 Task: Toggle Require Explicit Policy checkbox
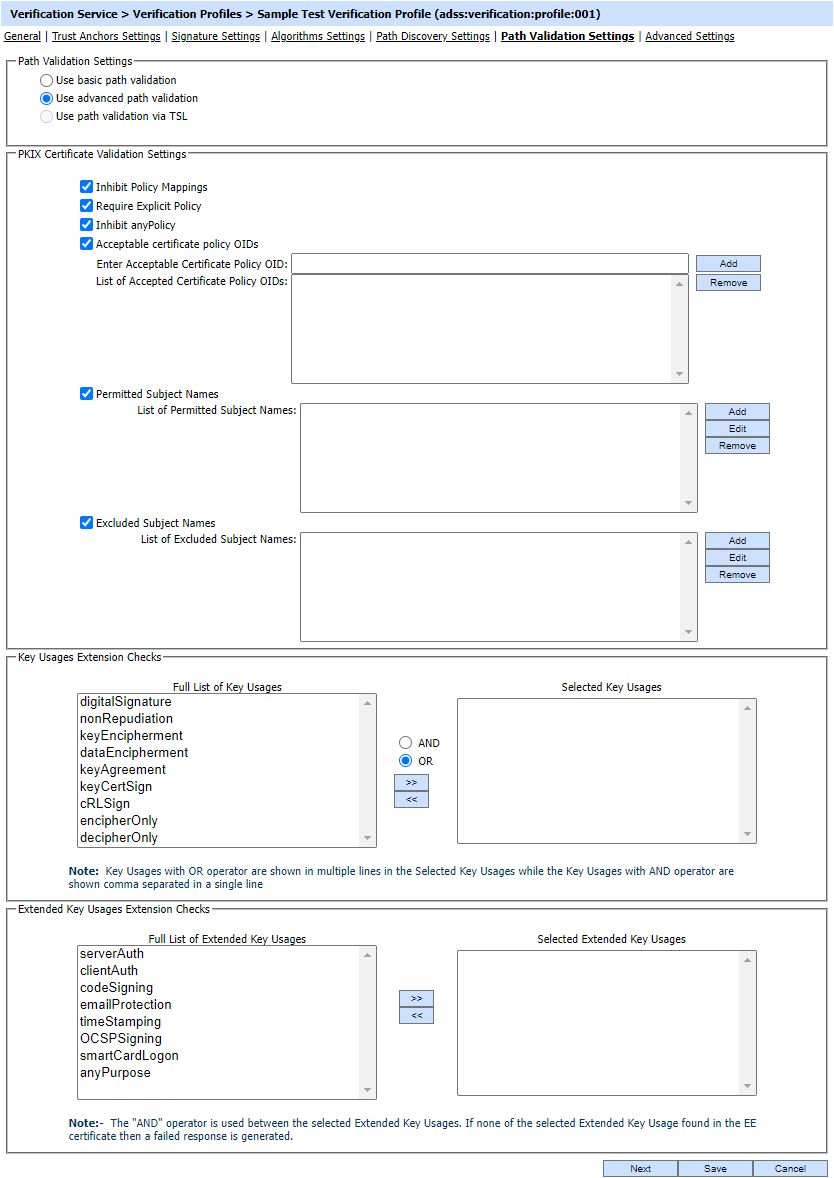coord(86,206)
